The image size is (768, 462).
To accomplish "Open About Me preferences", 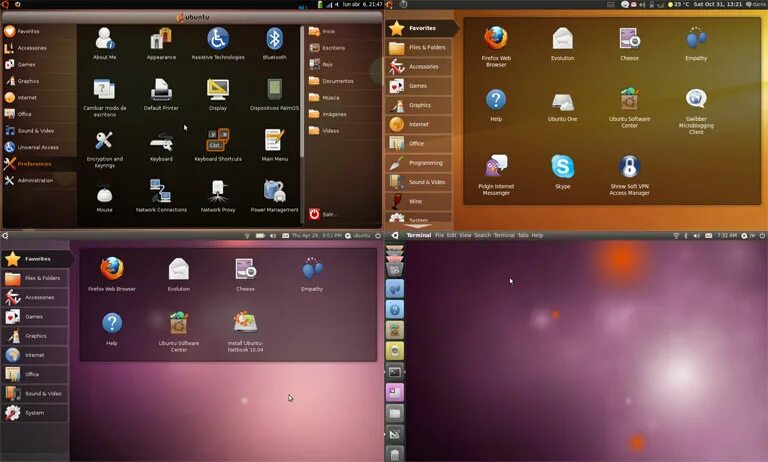I will (x=104, y=43).
